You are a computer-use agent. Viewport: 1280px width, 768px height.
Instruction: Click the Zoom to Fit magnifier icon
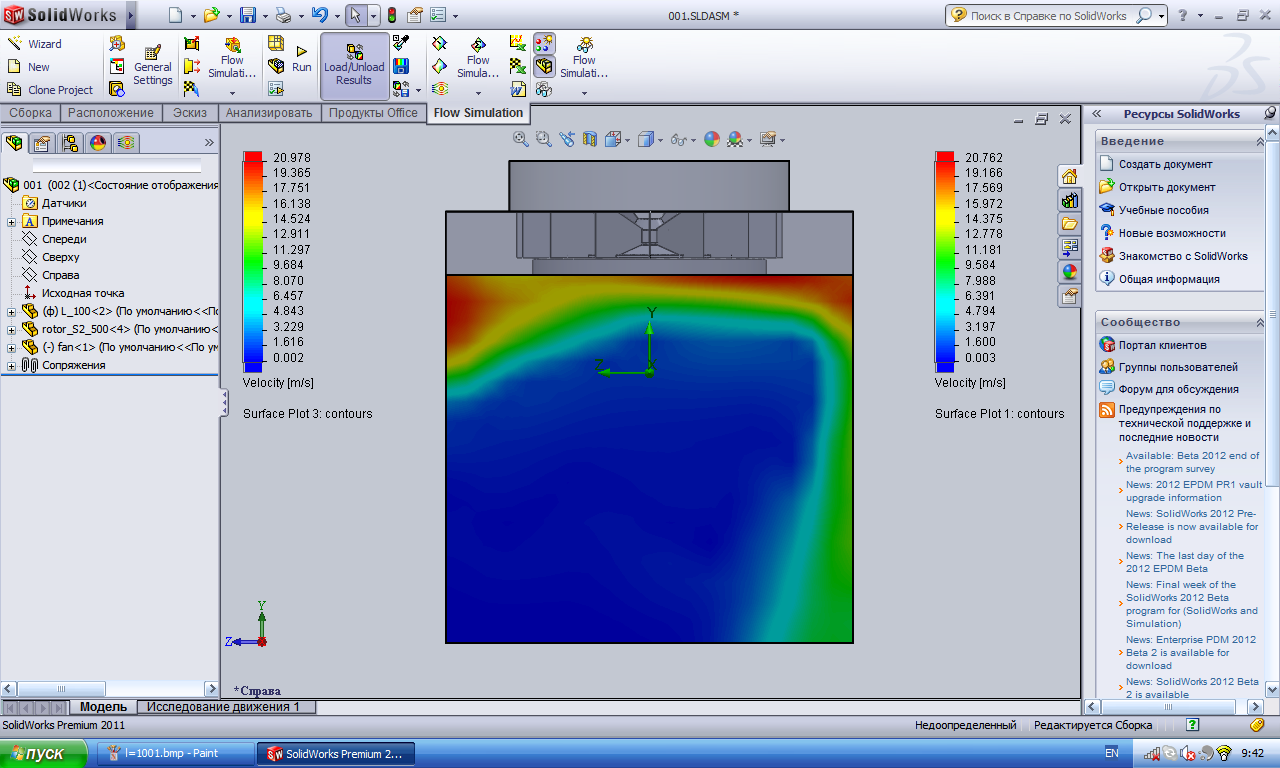click(x=520, y=139)
